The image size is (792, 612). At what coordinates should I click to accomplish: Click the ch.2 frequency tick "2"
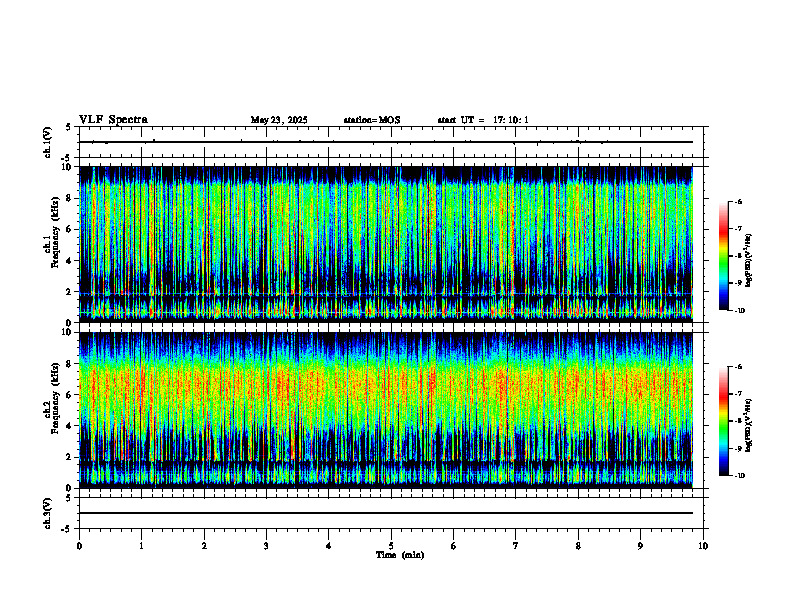(x=69, y=457)
